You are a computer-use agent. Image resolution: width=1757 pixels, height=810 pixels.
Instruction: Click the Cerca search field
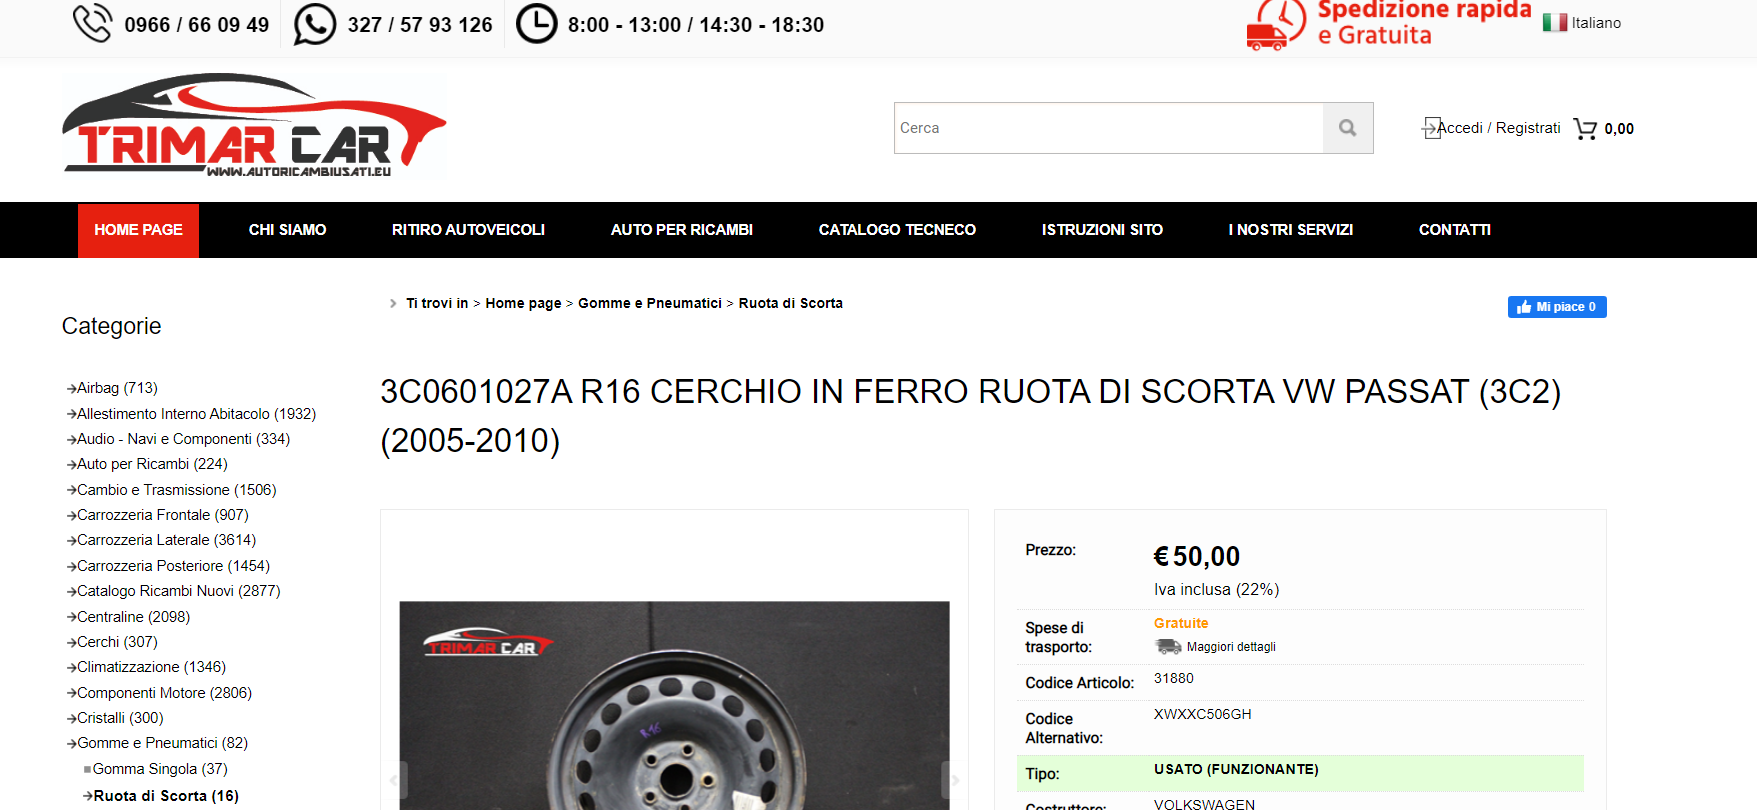click(1108, 128)
